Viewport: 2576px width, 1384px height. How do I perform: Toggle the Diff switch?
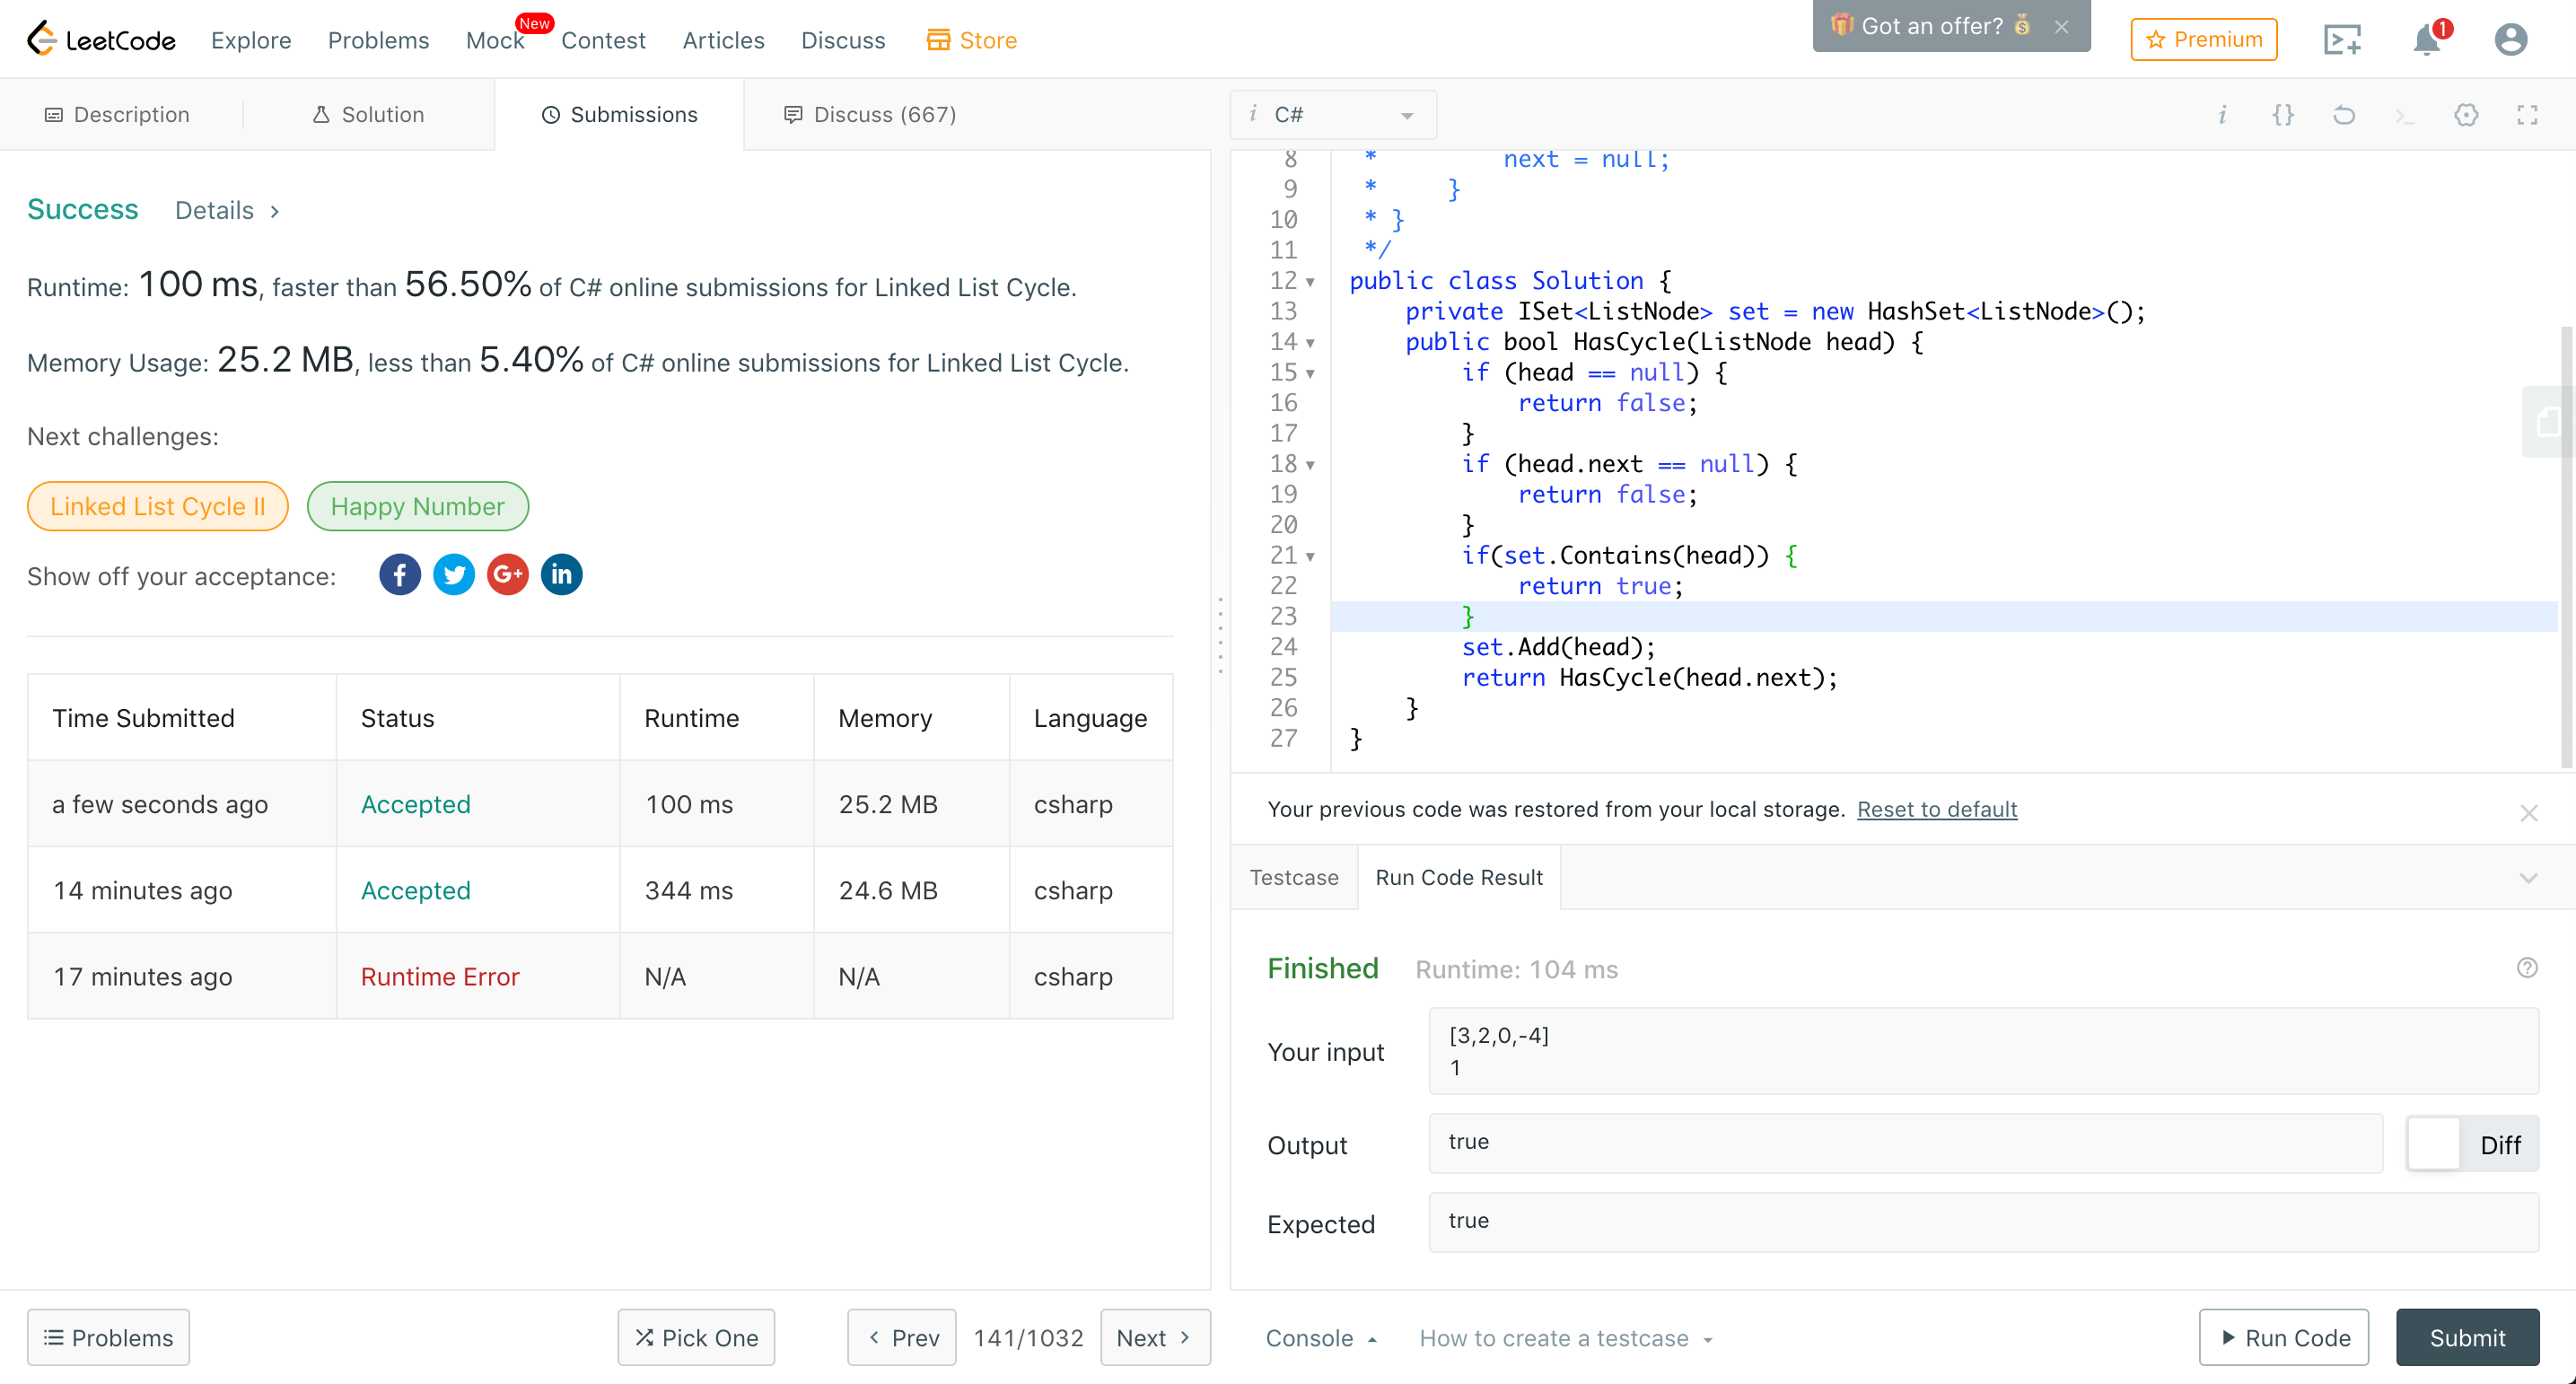[x=2472, y=1145]
